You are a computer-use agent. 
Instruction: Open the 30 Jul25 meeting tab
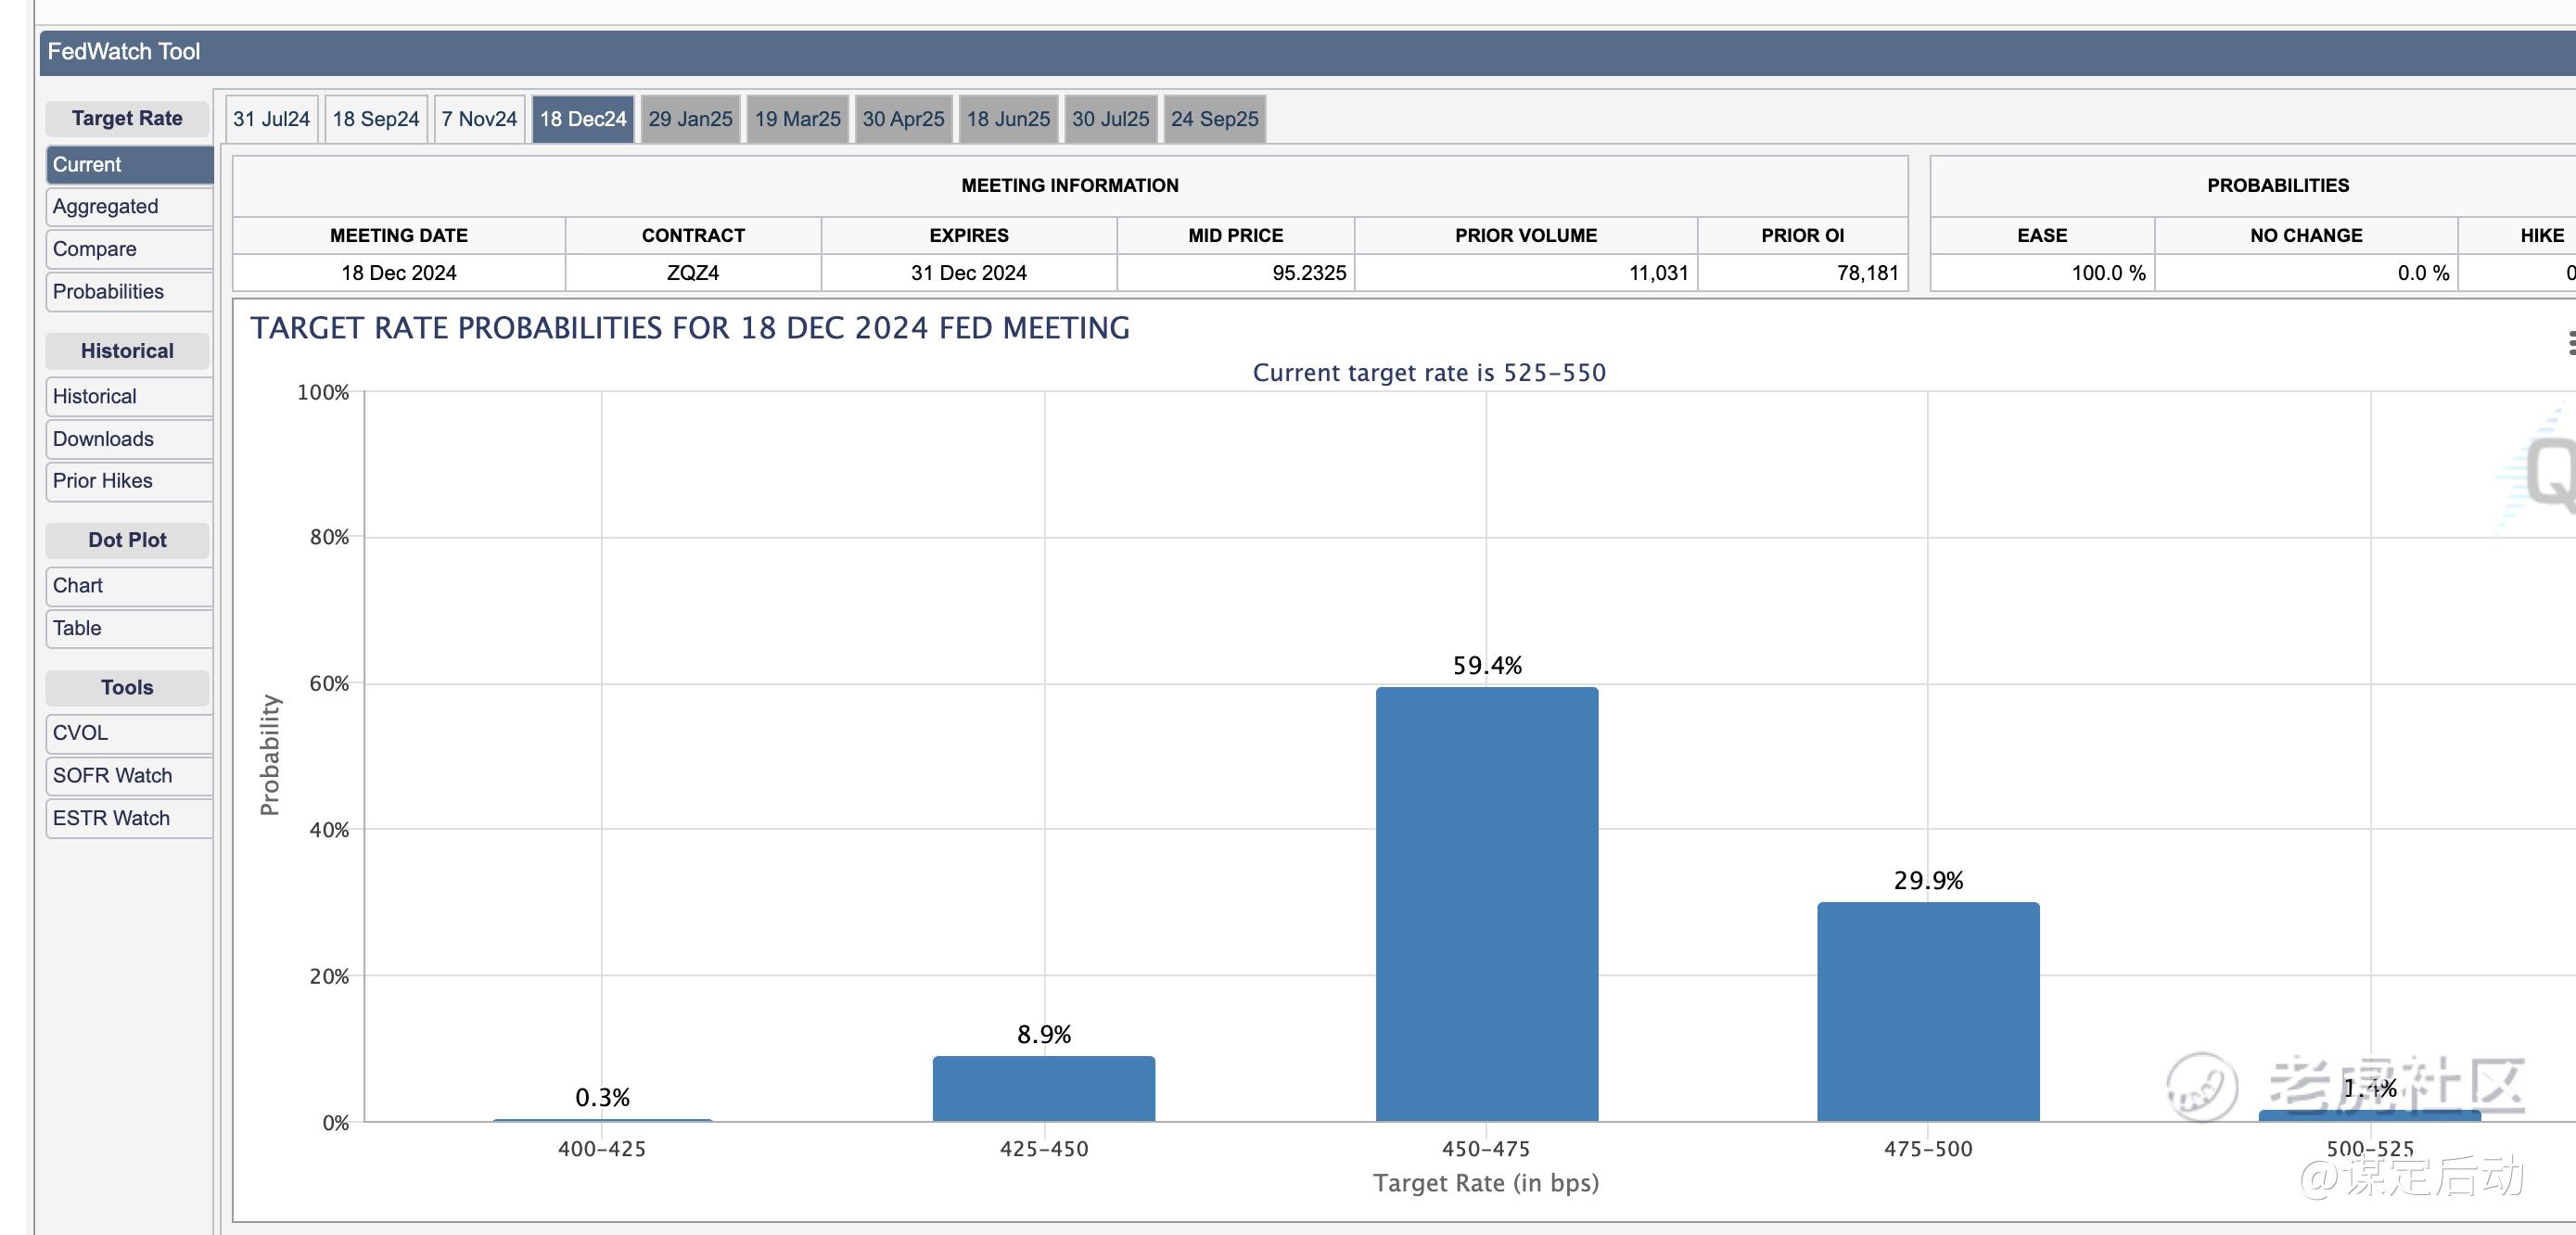coord(1111,119)
